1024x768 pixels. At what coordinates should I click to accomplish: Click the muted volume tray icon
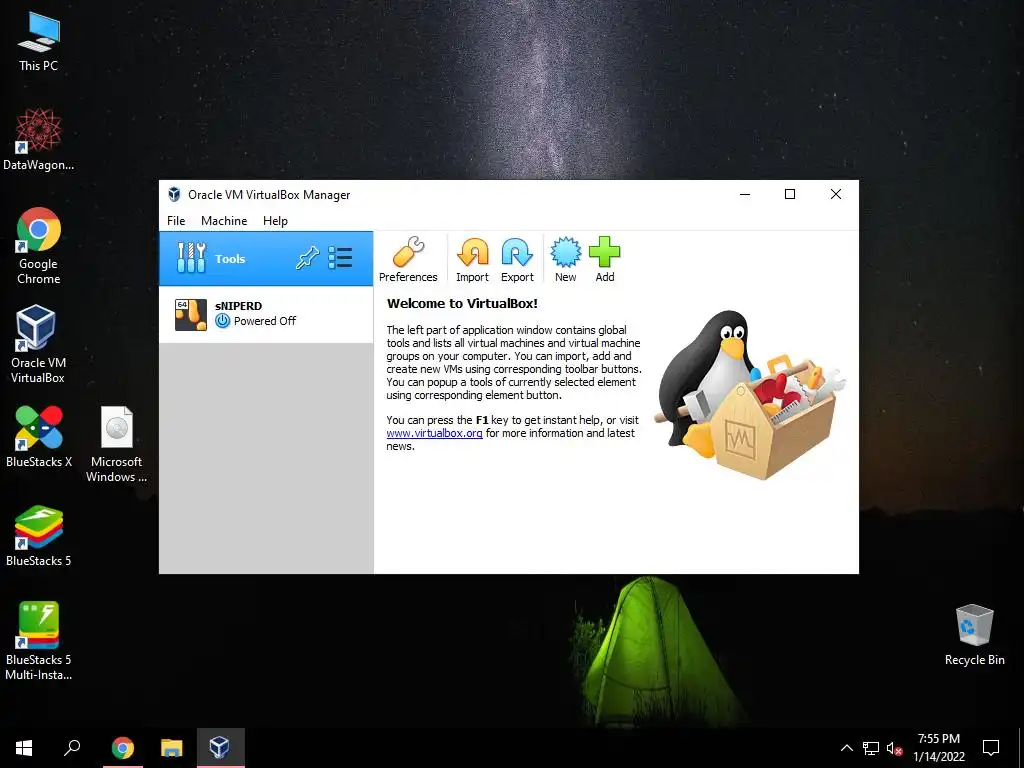coord(895,748)
